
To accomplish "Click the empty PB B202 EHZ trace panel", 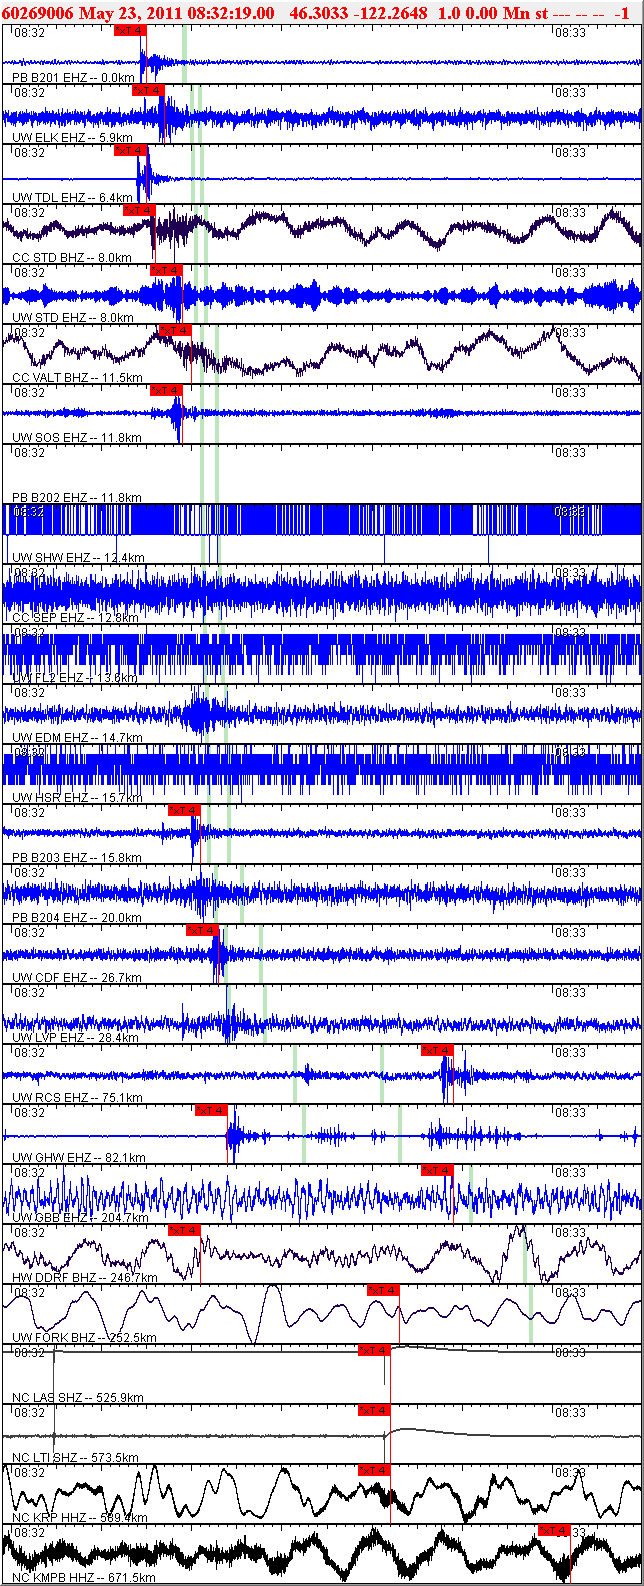I will click(320, 472).
